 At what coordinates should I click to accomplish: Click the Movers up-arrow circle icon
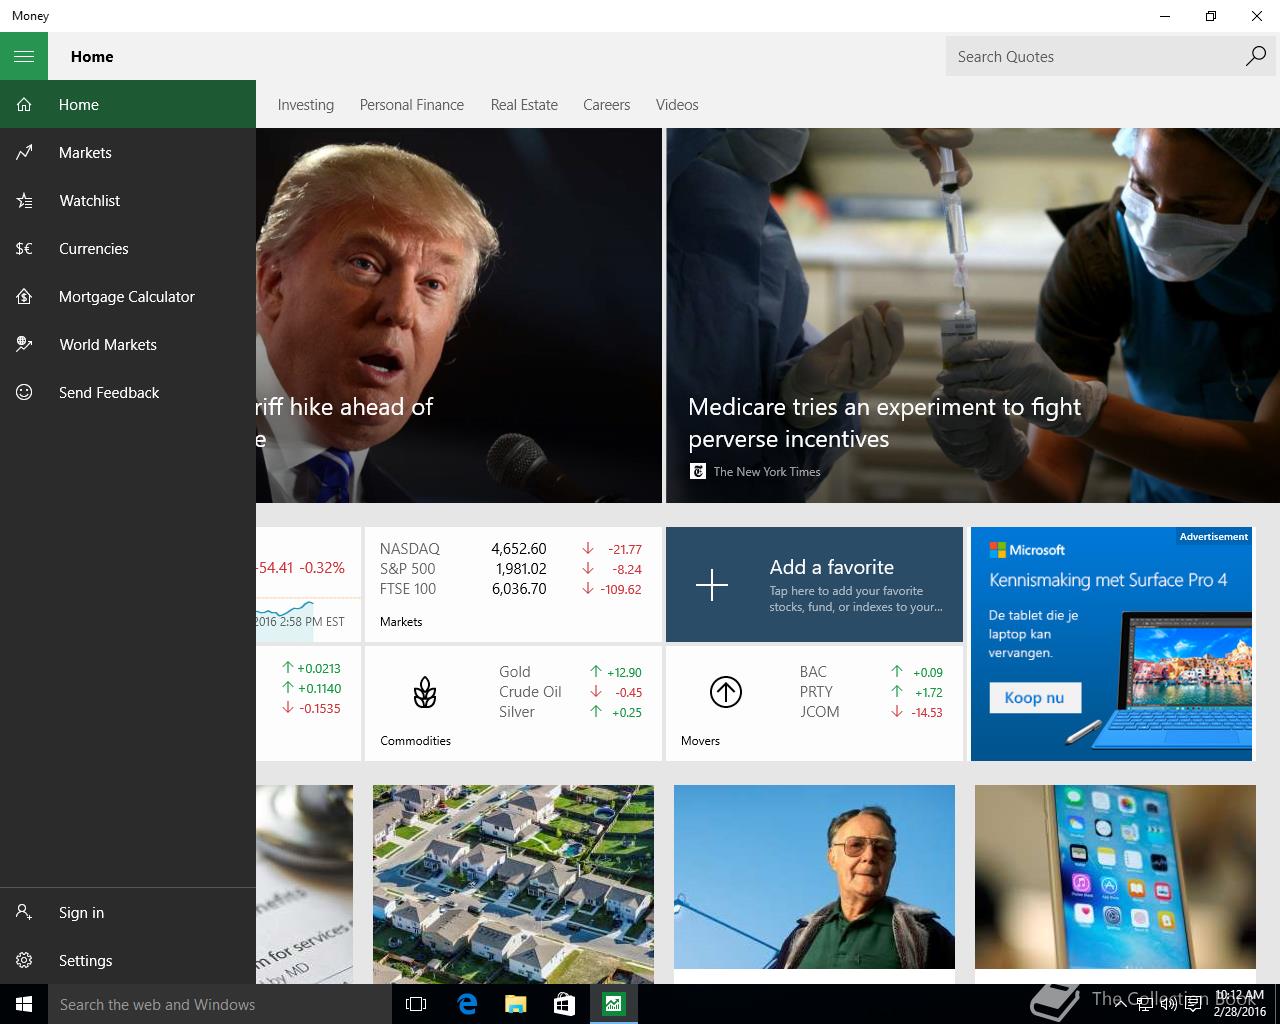click(x=726, y=692)
